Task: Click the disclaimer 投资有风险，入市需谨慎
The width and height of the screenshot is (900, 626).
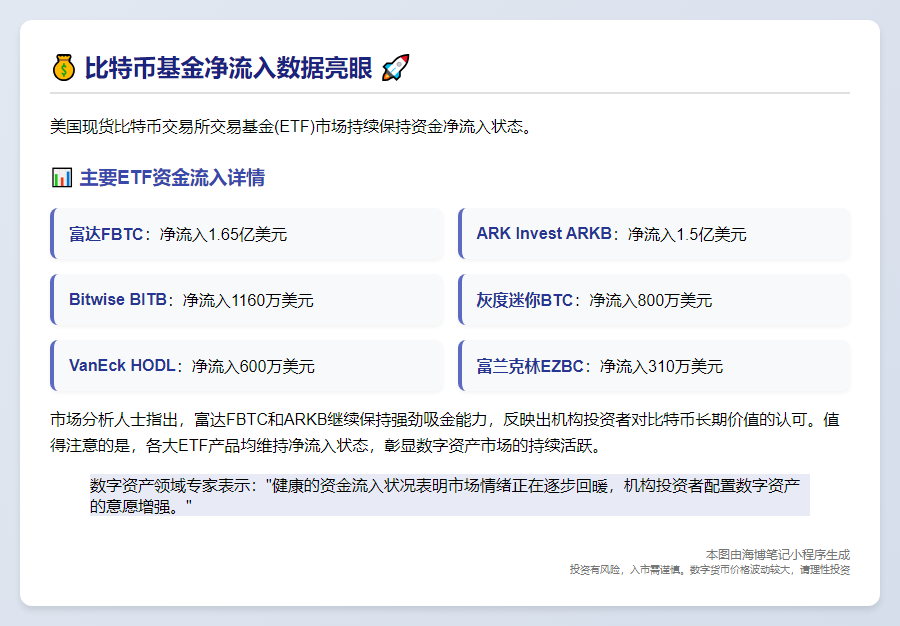Action: (709, 570)
